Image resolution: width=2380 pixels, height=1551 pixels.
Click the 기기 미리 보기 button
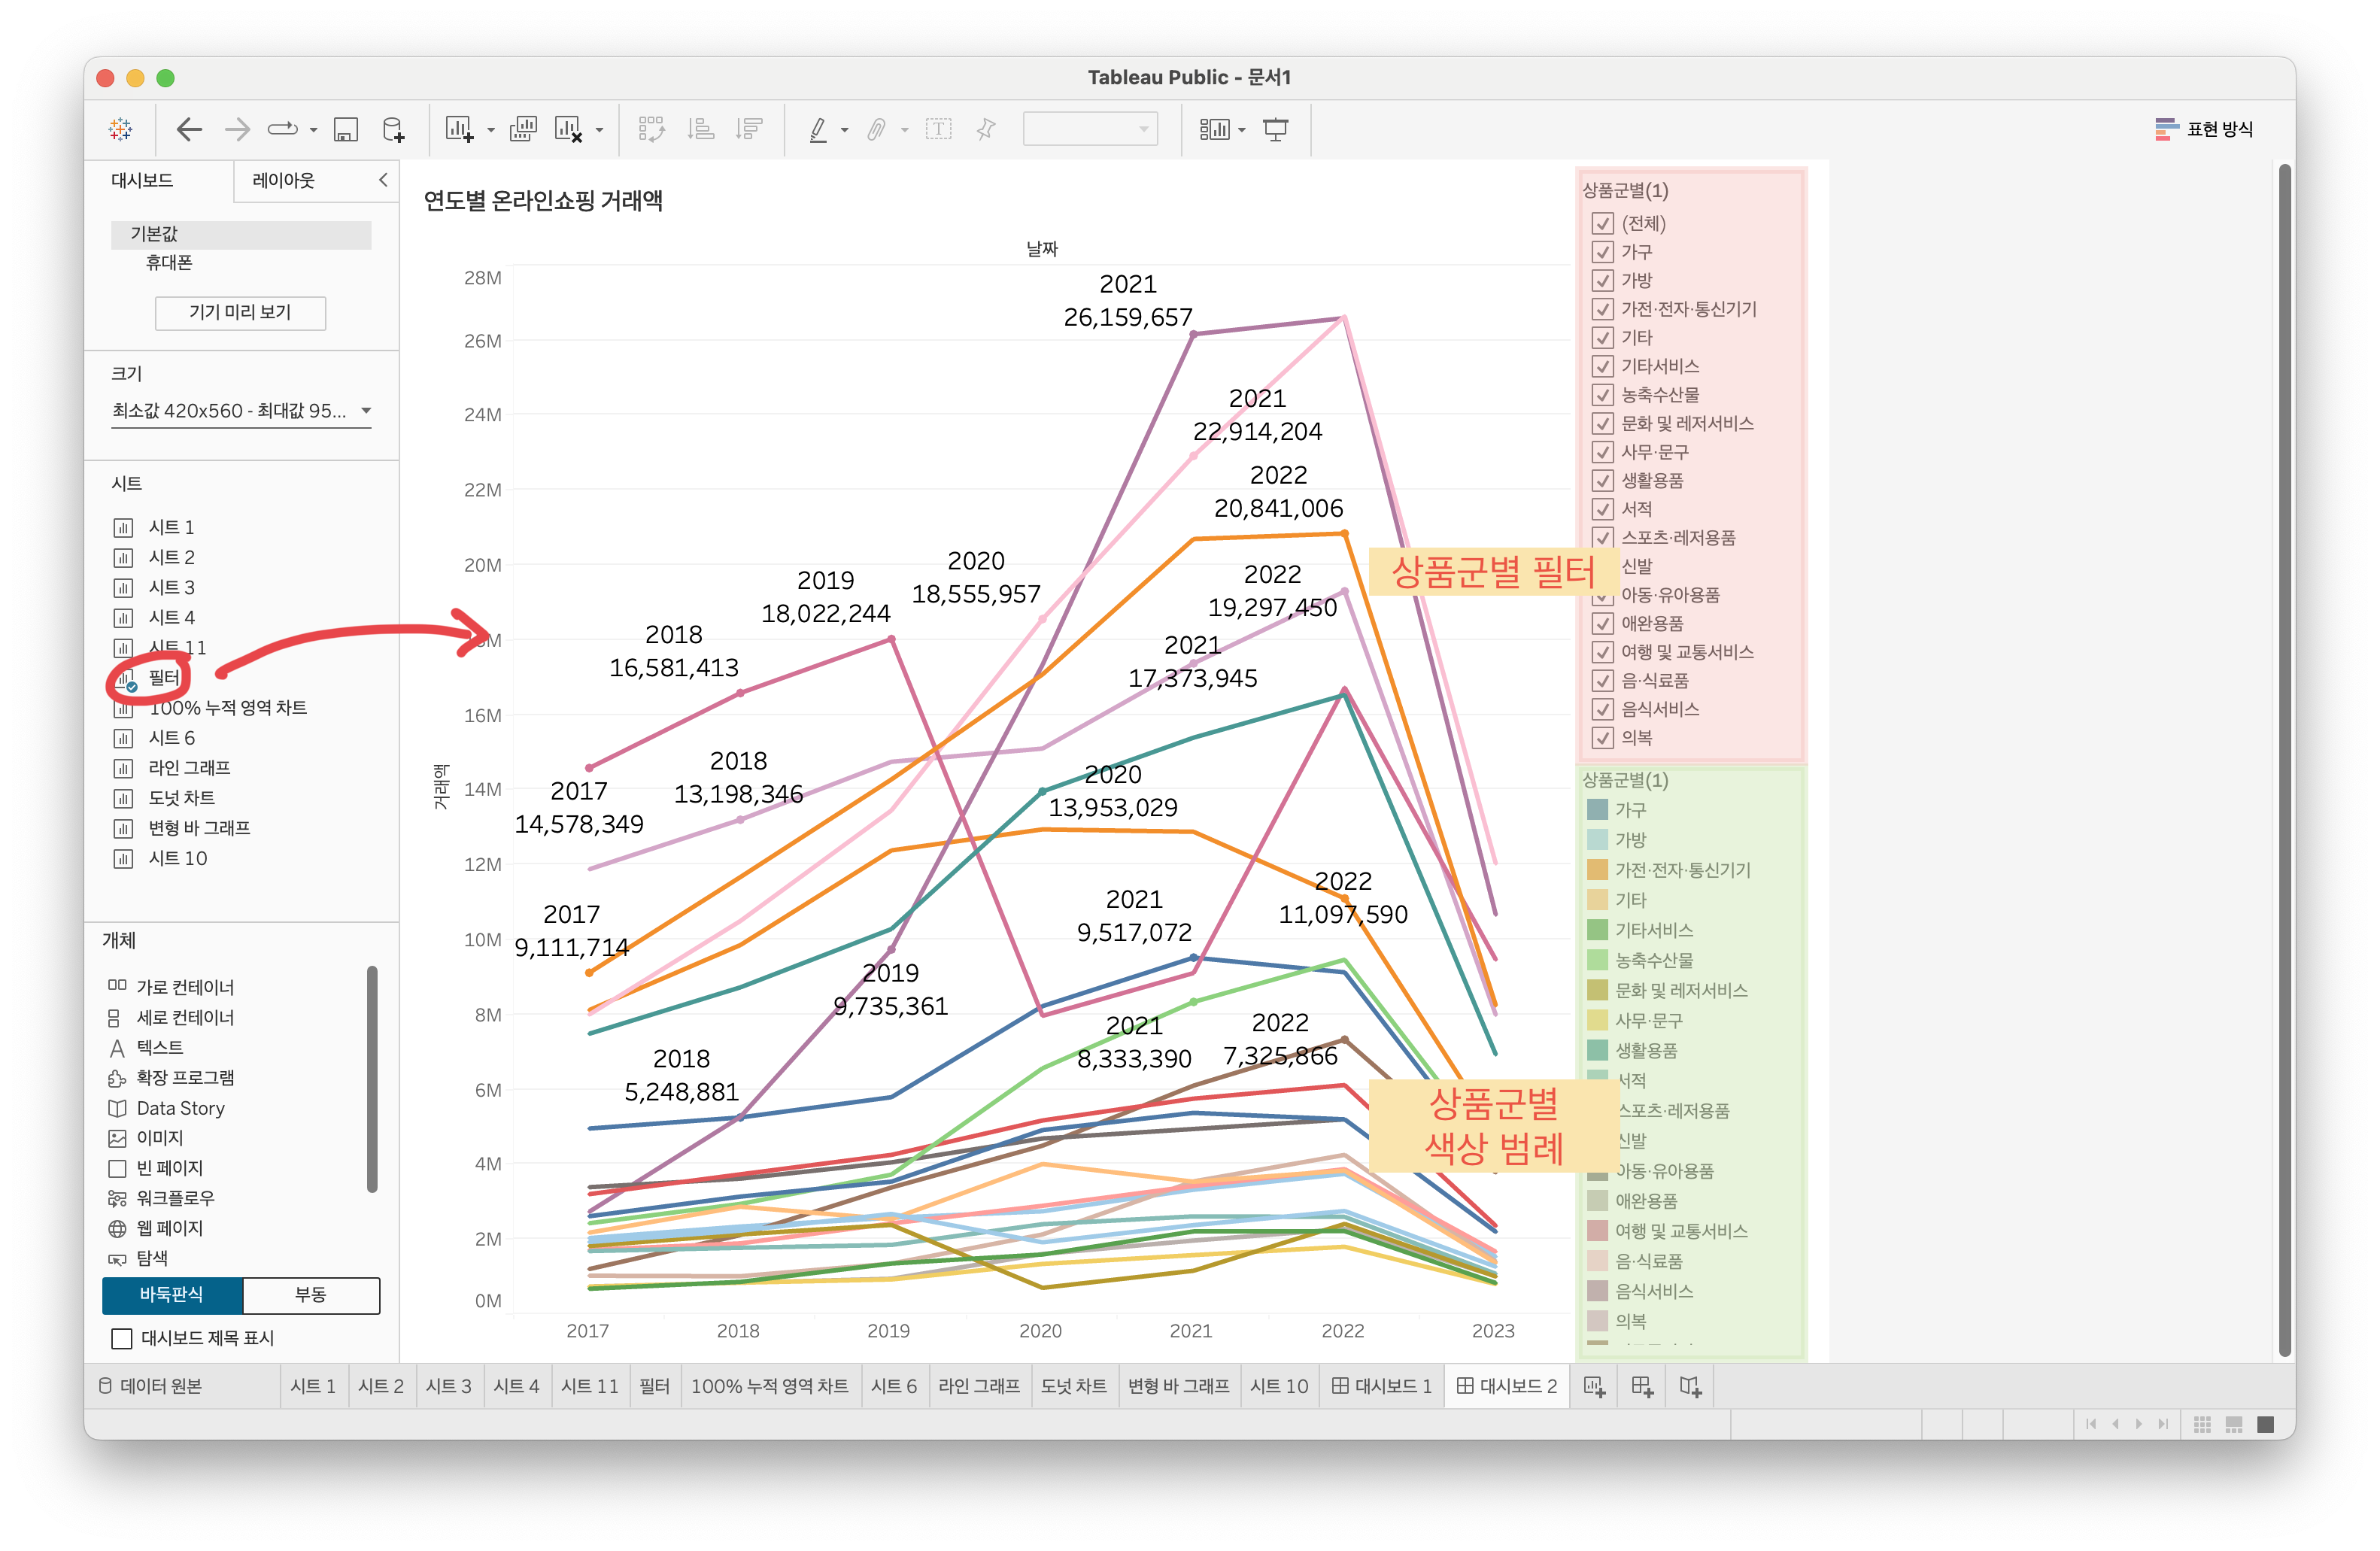(x=240, y=312)
